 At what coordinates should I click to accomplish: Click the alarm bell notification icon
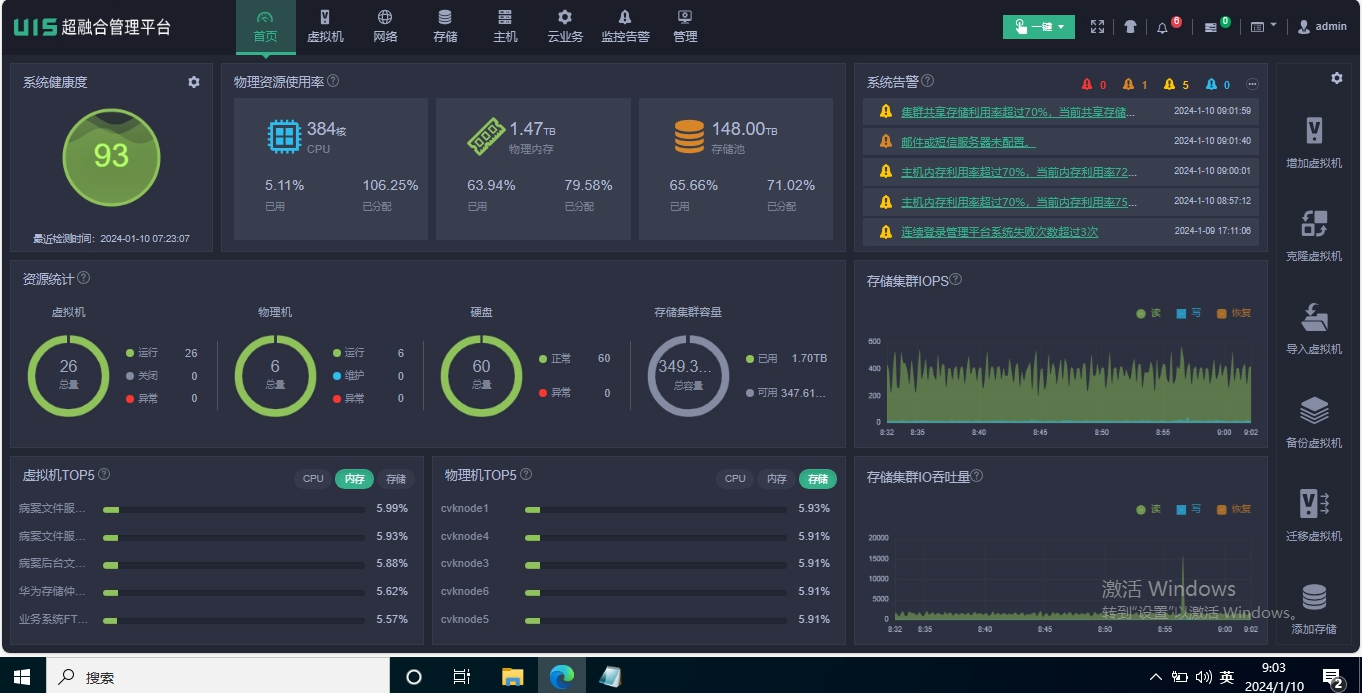coord(1162,28)
